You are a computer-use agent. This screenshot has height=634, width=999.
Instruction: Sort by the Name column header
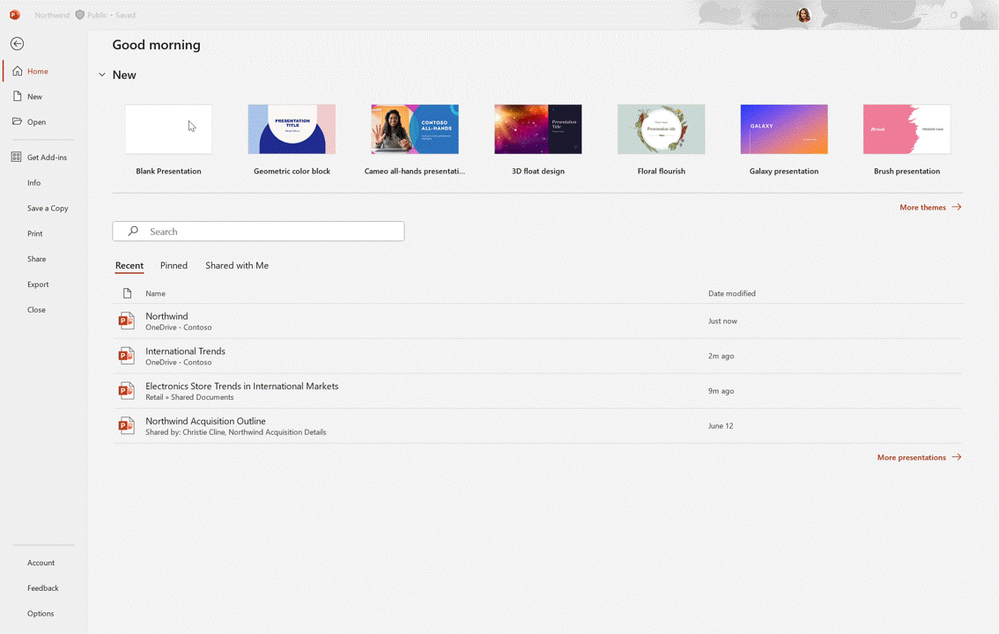(155, 294)
